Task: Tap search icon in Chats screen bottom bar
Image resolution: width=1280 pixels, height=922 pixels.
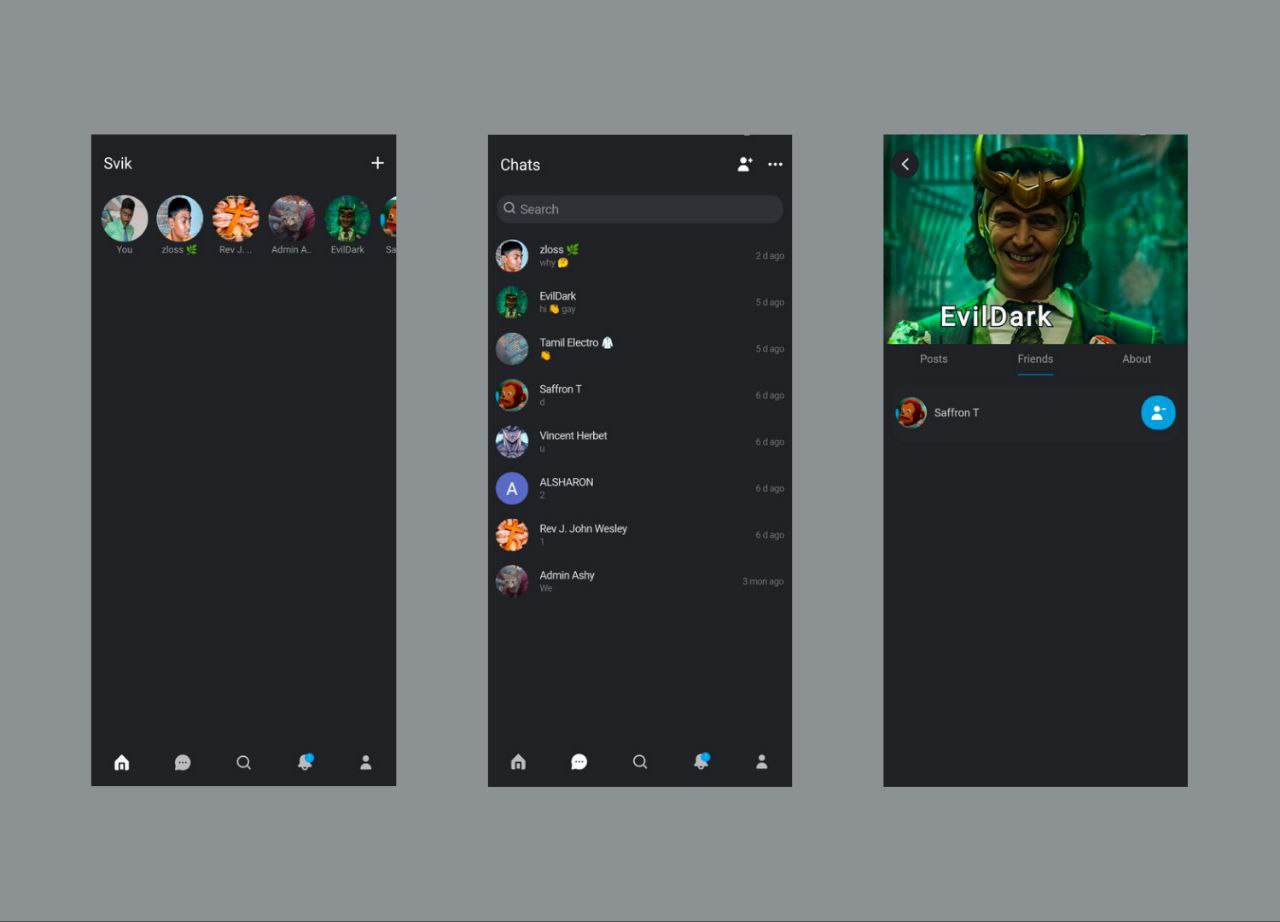Action: point(640,762)
